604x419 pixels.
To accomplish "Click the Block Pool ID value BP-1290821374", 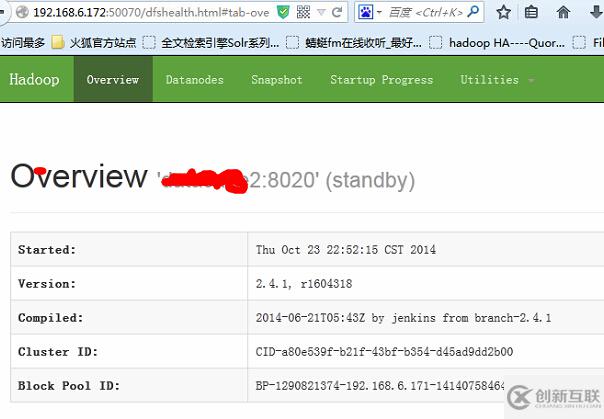I will (380, 385).
